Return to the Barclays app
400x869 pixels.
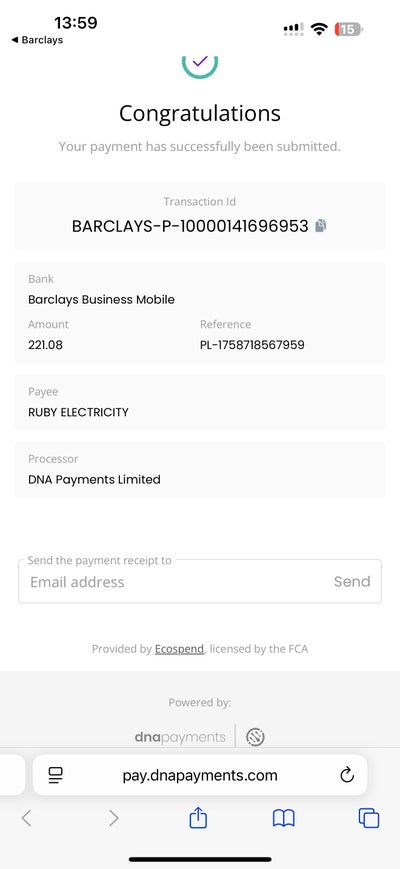coord(37,40)
